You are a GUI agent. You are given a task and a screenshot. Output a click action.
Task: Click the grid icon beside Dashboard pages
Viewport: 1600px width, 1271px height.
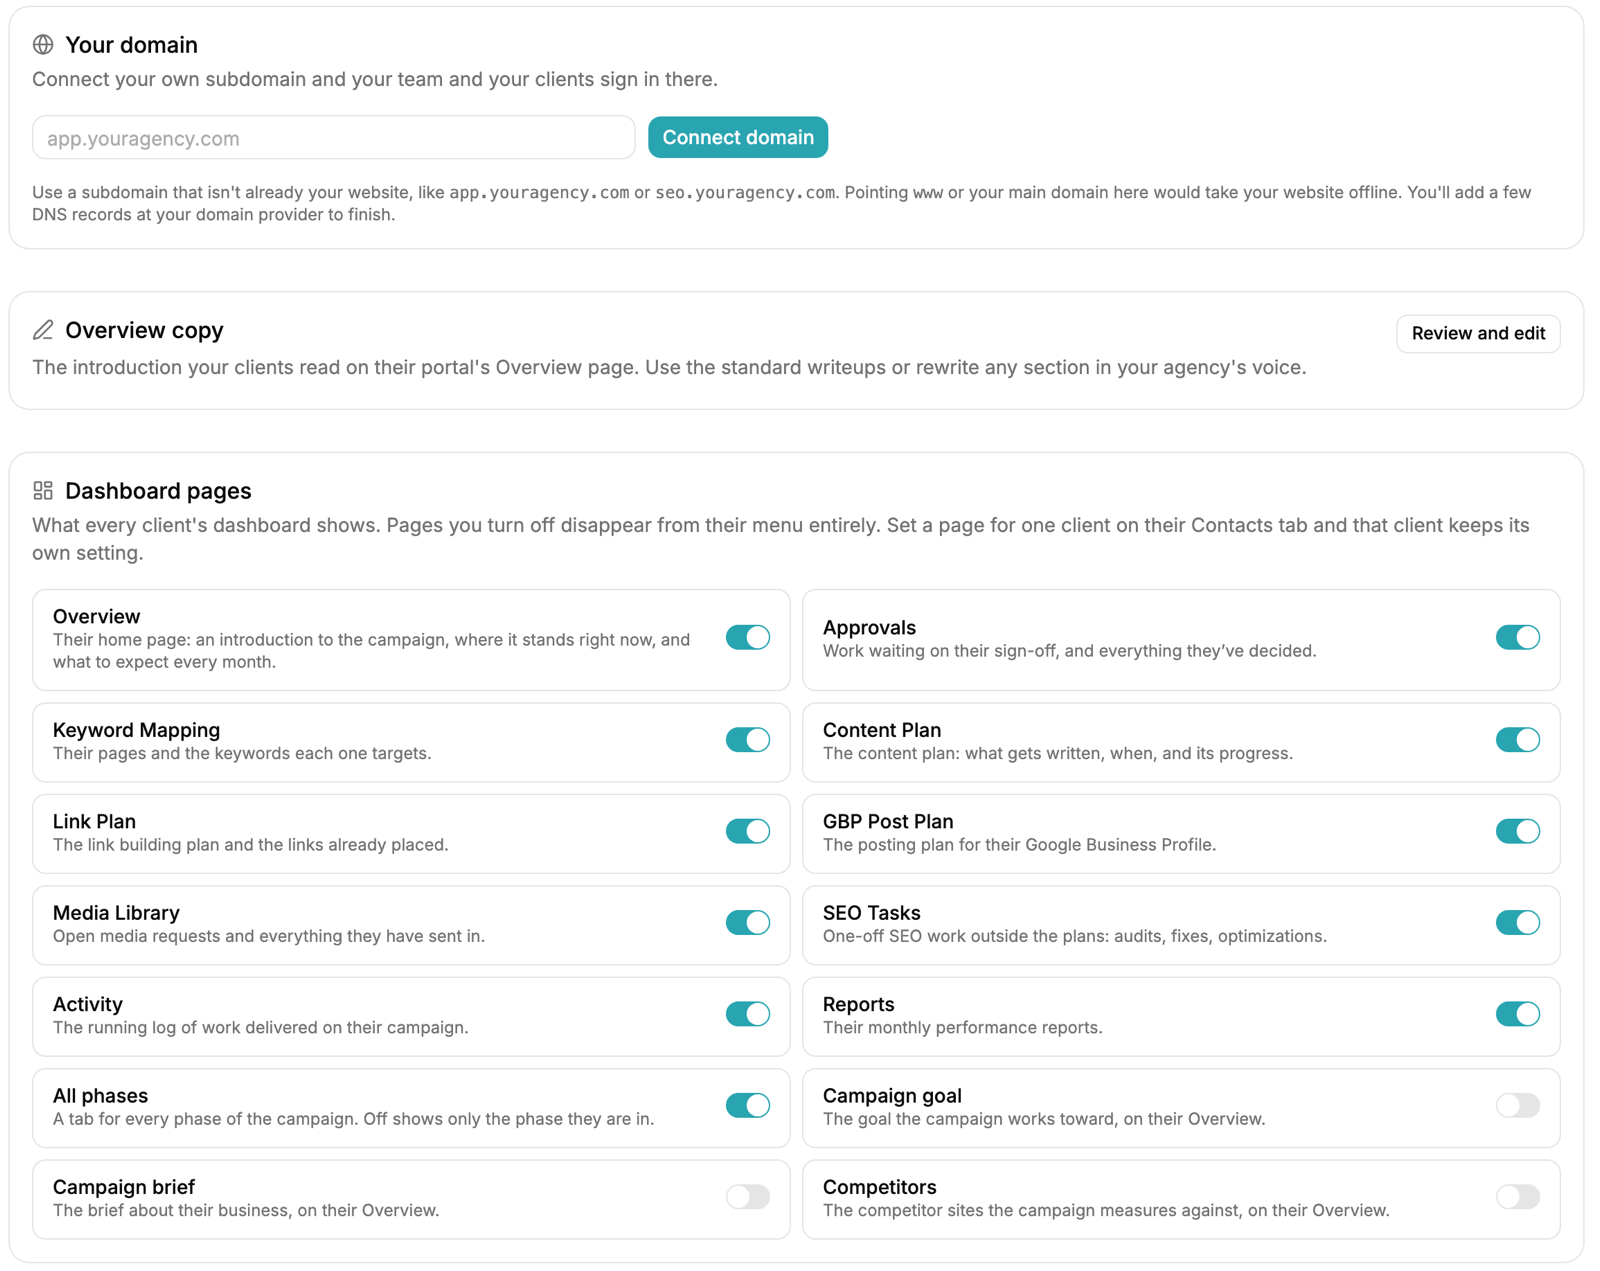click(43, 490)
